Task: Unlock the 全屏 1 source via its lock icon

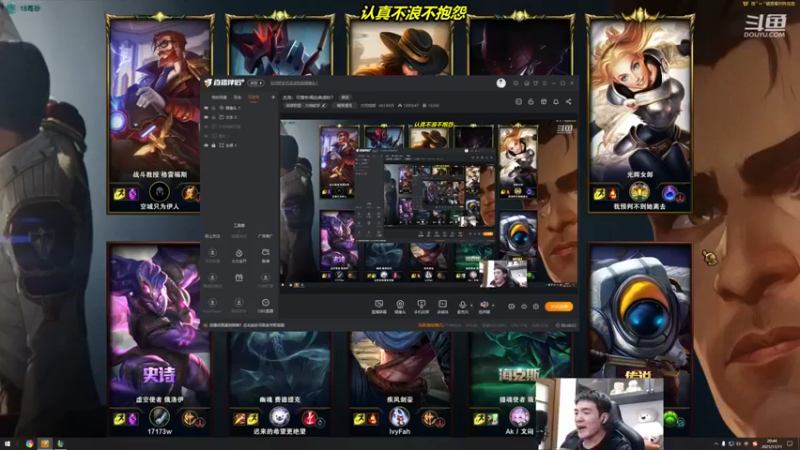Action: [x=213, y=145]
